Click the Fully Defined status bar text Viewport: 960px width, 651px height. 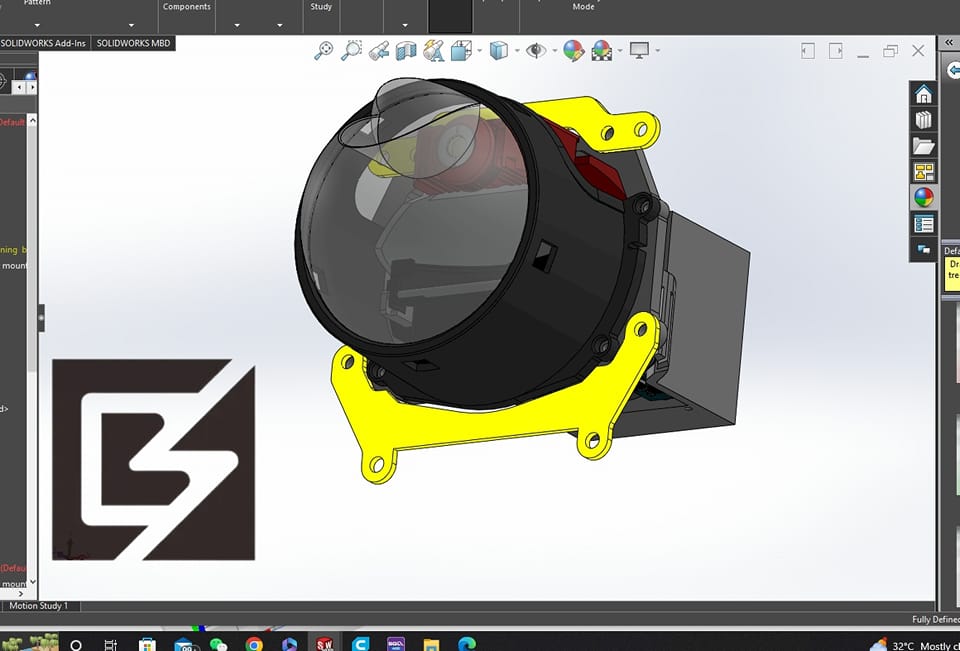pos(936,619)
